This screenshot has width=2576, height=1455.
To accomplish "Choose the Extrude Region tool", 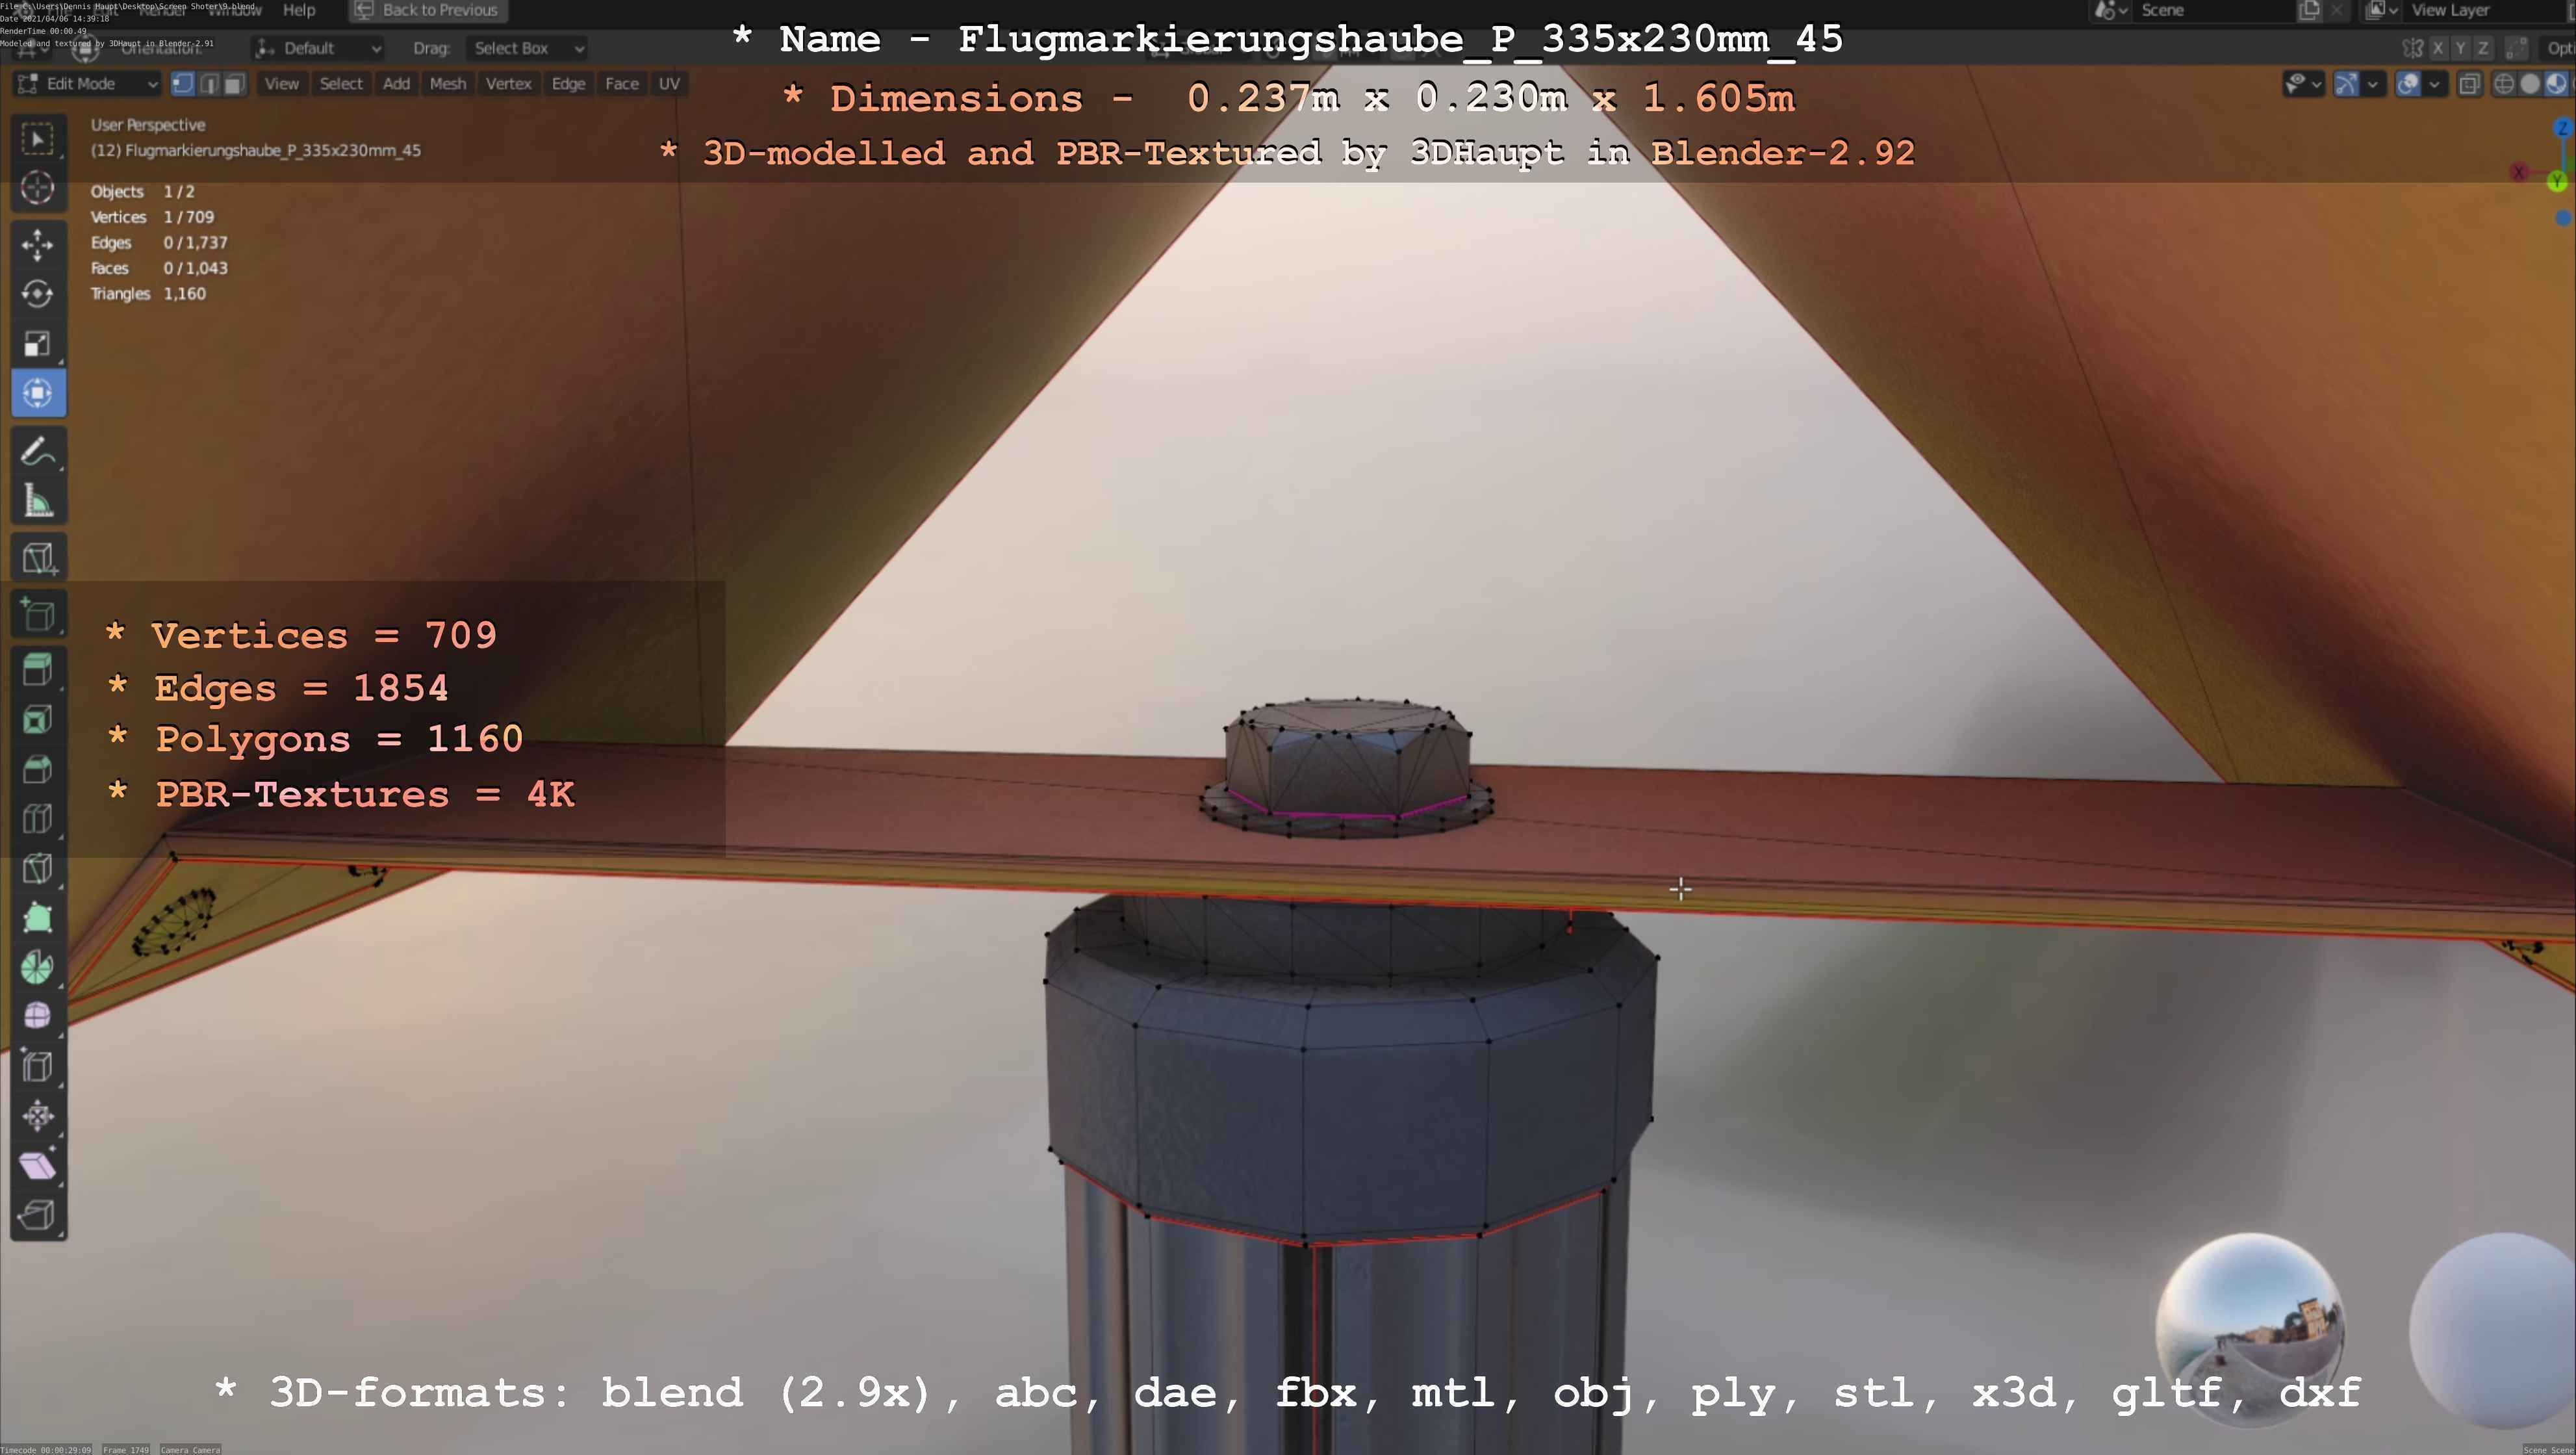I will point(38,669).
